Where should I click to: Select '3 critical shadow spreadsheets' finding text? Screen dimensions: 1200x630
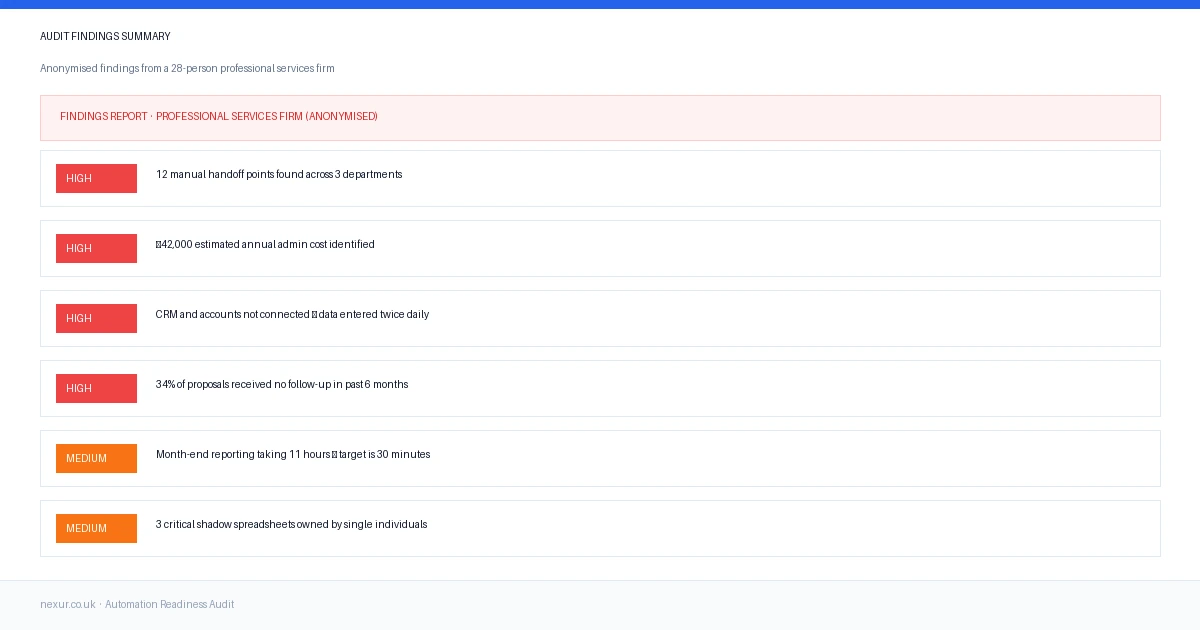[x=291, y=524]
